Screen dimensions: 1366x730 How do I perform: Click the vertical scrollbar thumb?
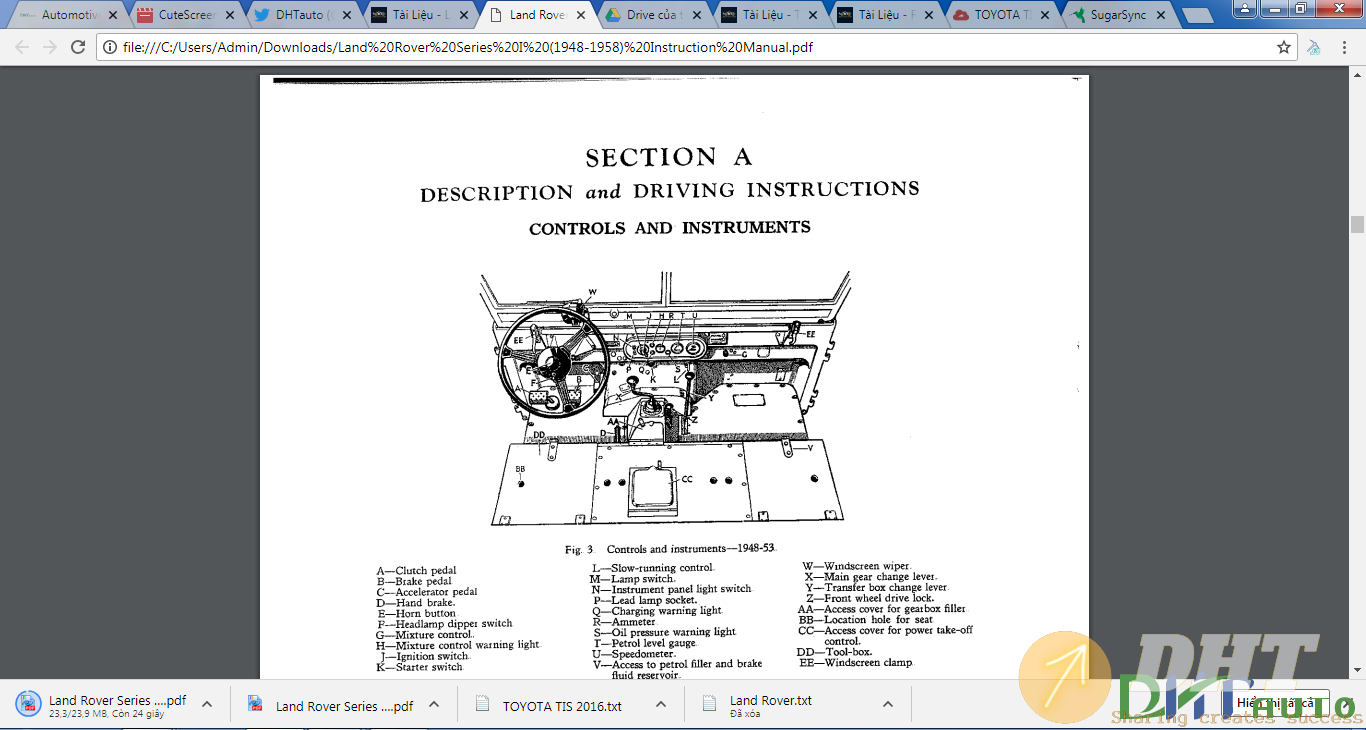(x=1357, y=224)
